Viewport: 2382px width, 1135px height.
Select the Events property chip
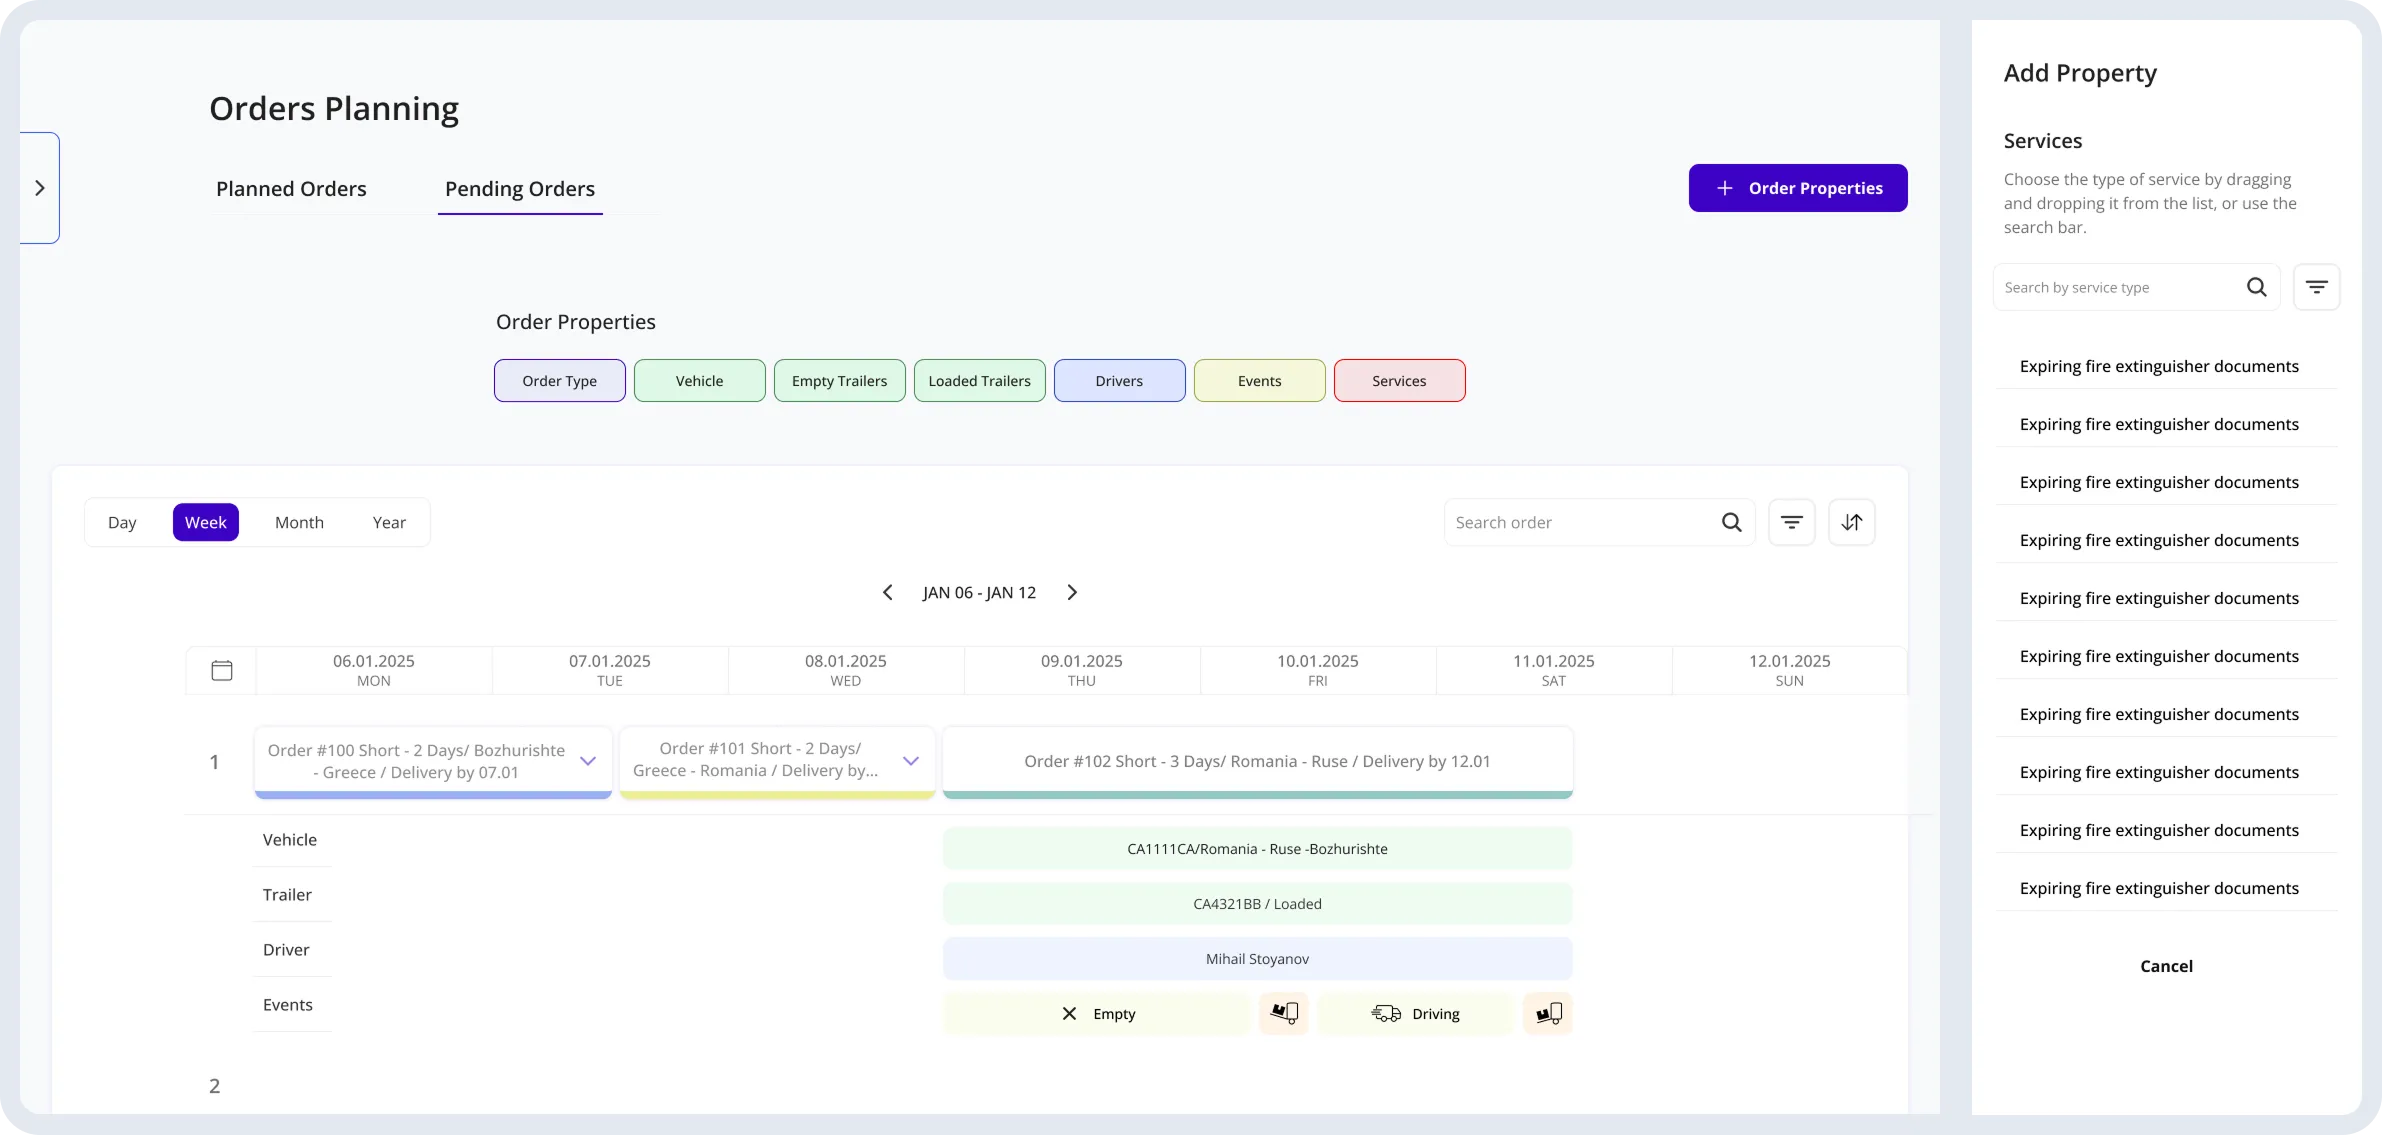point(1260,381)
